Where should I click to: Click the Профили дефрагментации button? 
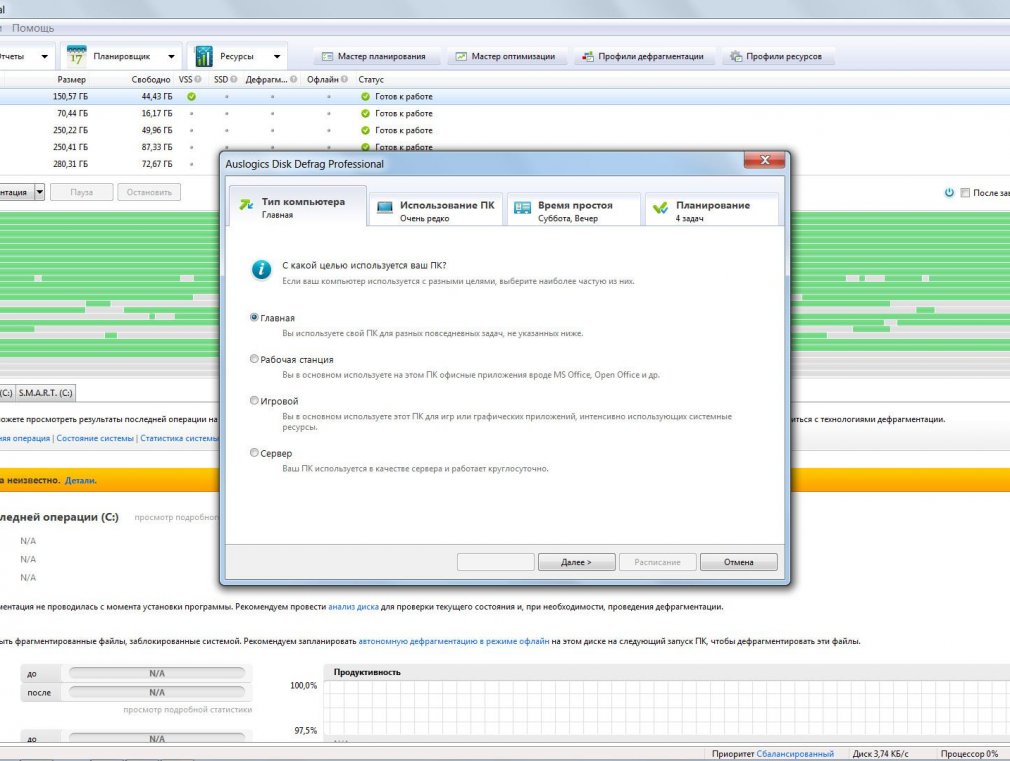(x=645, y=57)
